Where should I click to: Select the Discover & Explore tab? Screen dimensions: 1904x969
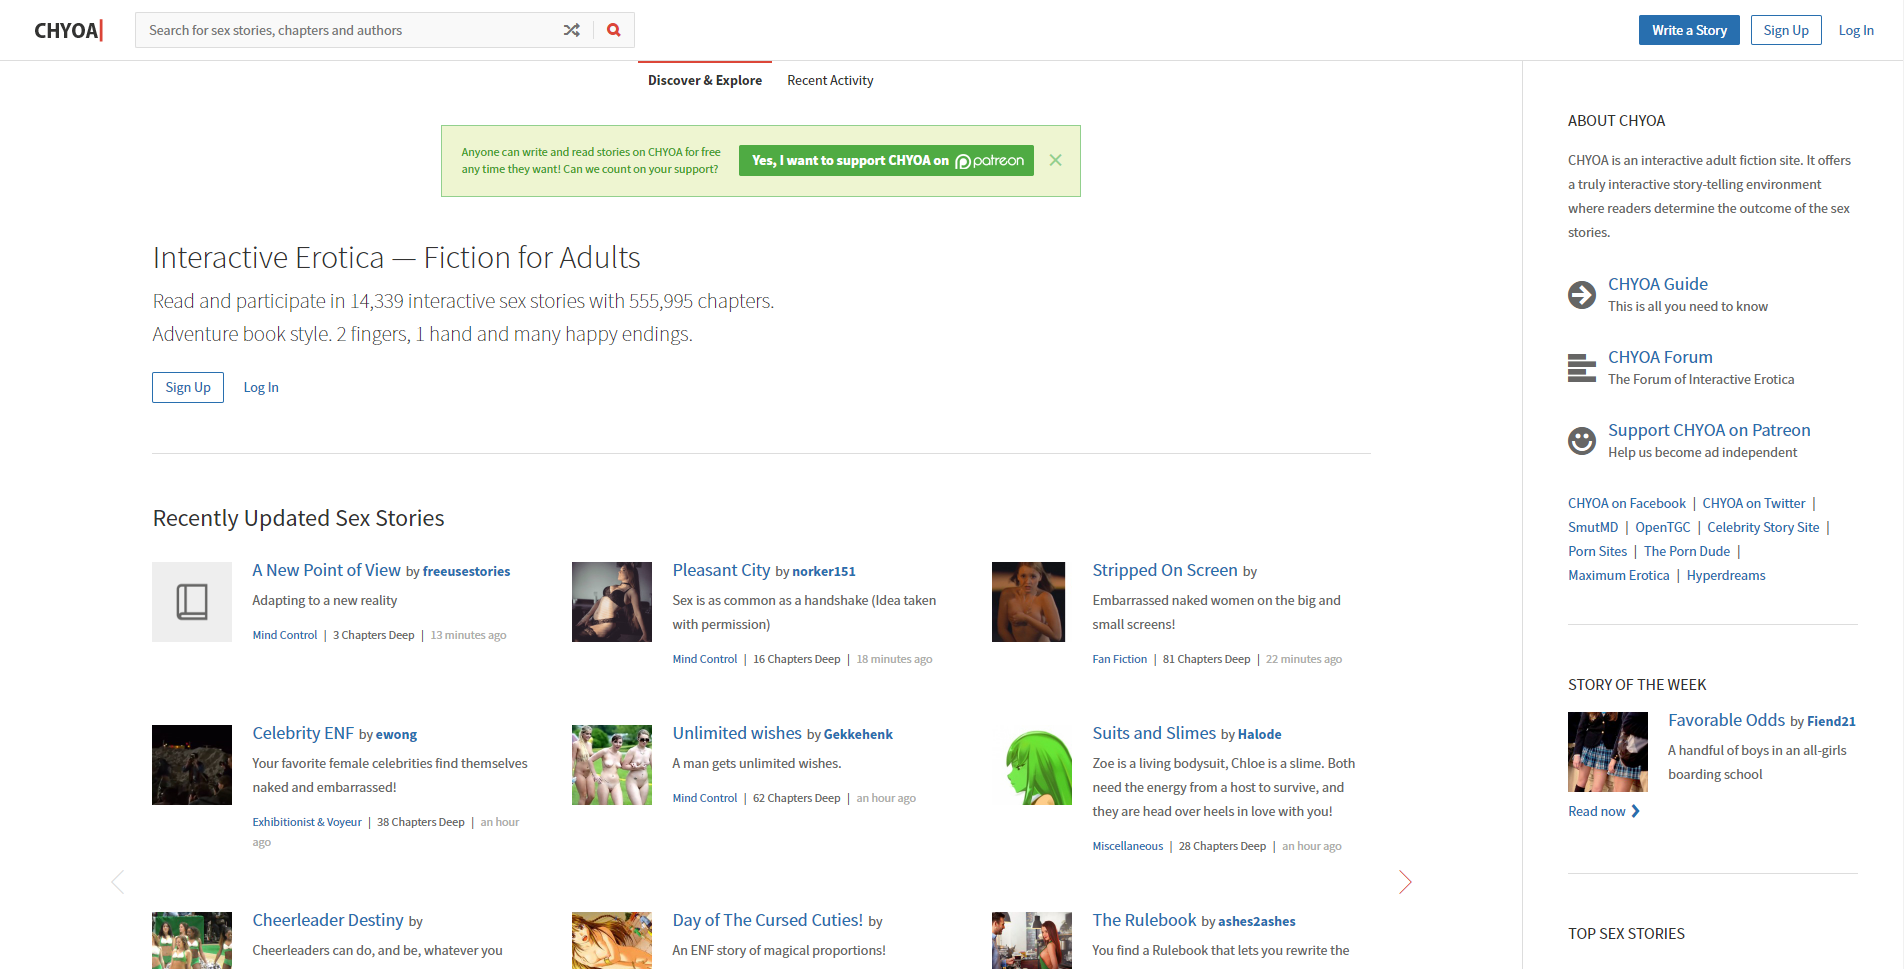pyautogui.click(x=704, y=81)
